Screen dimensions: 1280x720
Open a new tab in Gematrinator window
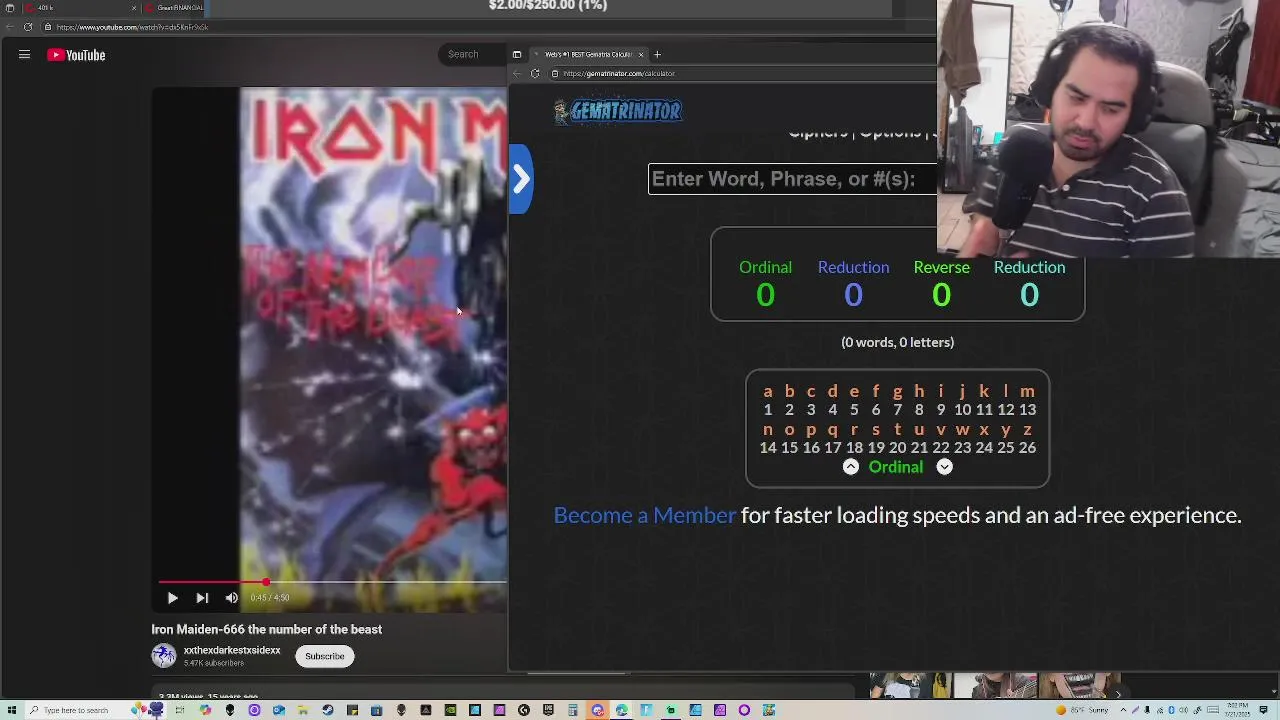pos(657,54)
